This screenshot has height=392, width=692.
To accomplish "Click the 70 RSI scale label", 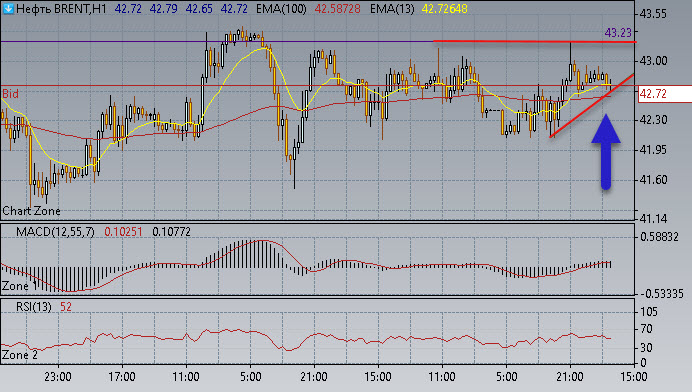I will [x=646, y=329].
